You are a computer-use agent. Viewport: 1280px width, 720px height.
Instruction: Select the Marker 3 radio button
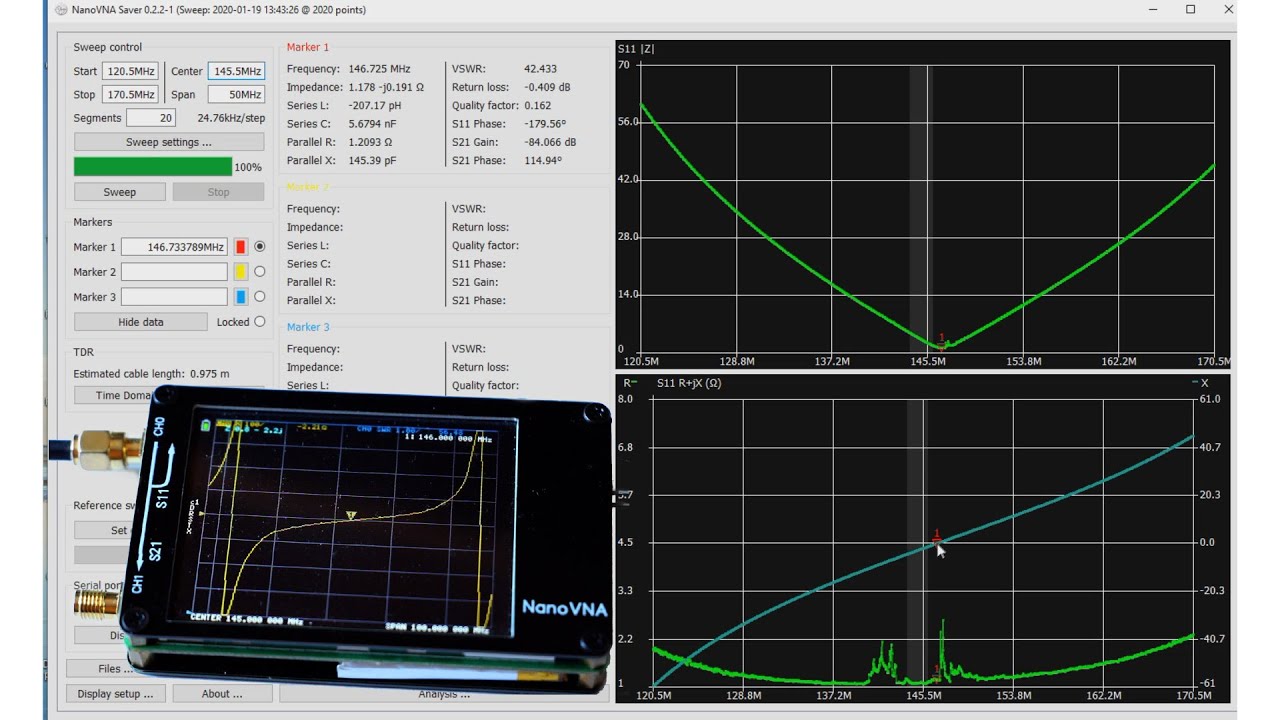point(260,296)
